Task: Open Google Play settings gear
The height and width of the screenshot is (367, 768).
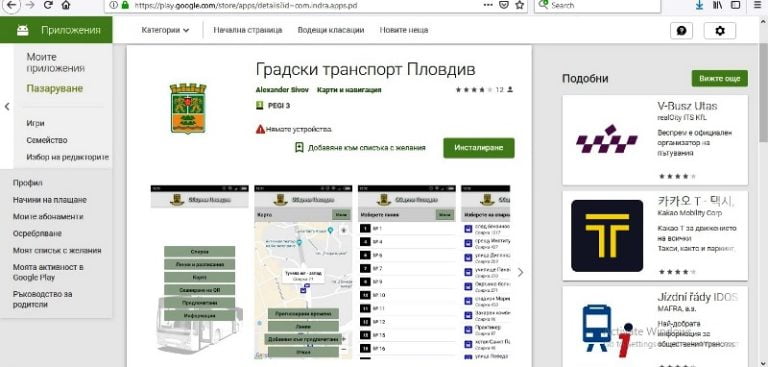Action: (720, 30)
